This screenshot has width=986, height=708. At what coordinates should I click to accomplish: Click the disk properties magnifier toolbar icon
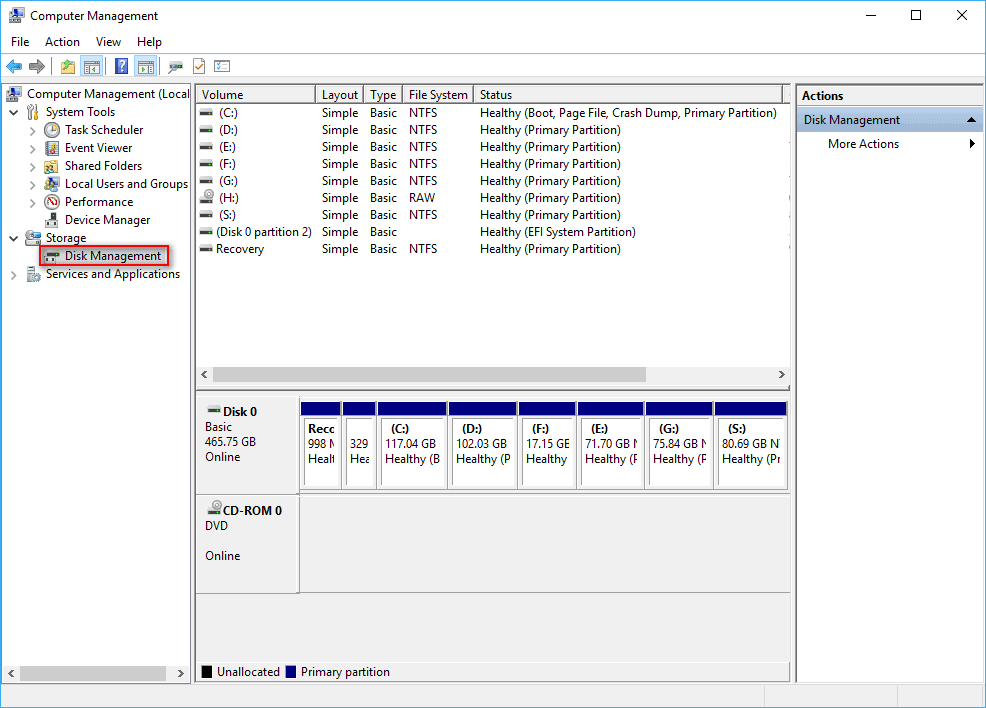(174, 66)
